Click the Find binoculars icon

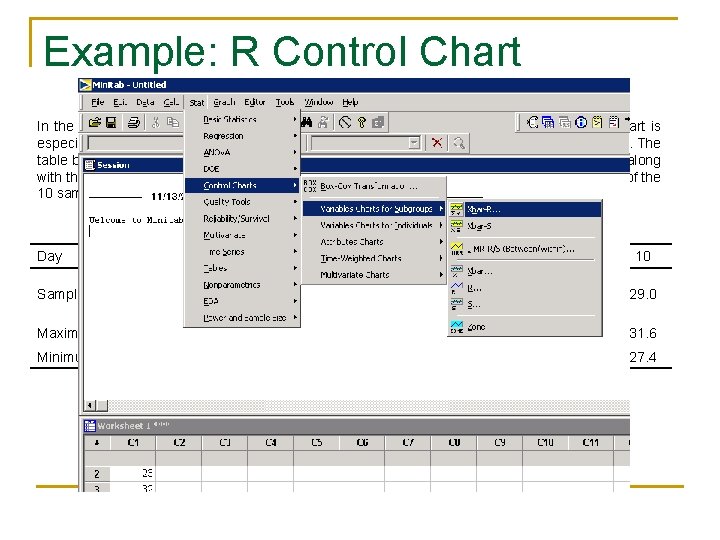point(307,123)
